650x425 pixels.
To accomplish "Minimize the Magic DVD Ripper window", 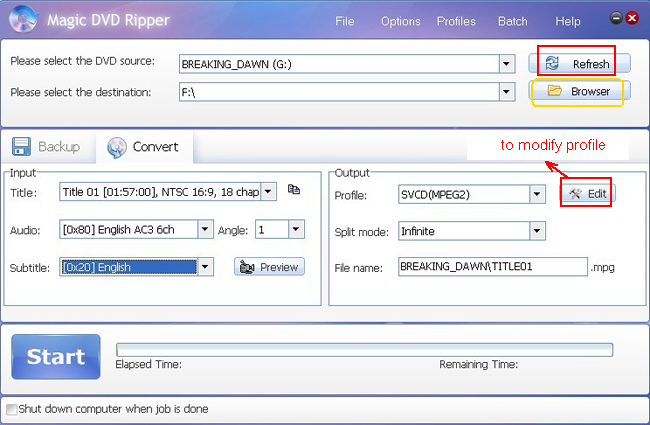I will 616,18.
